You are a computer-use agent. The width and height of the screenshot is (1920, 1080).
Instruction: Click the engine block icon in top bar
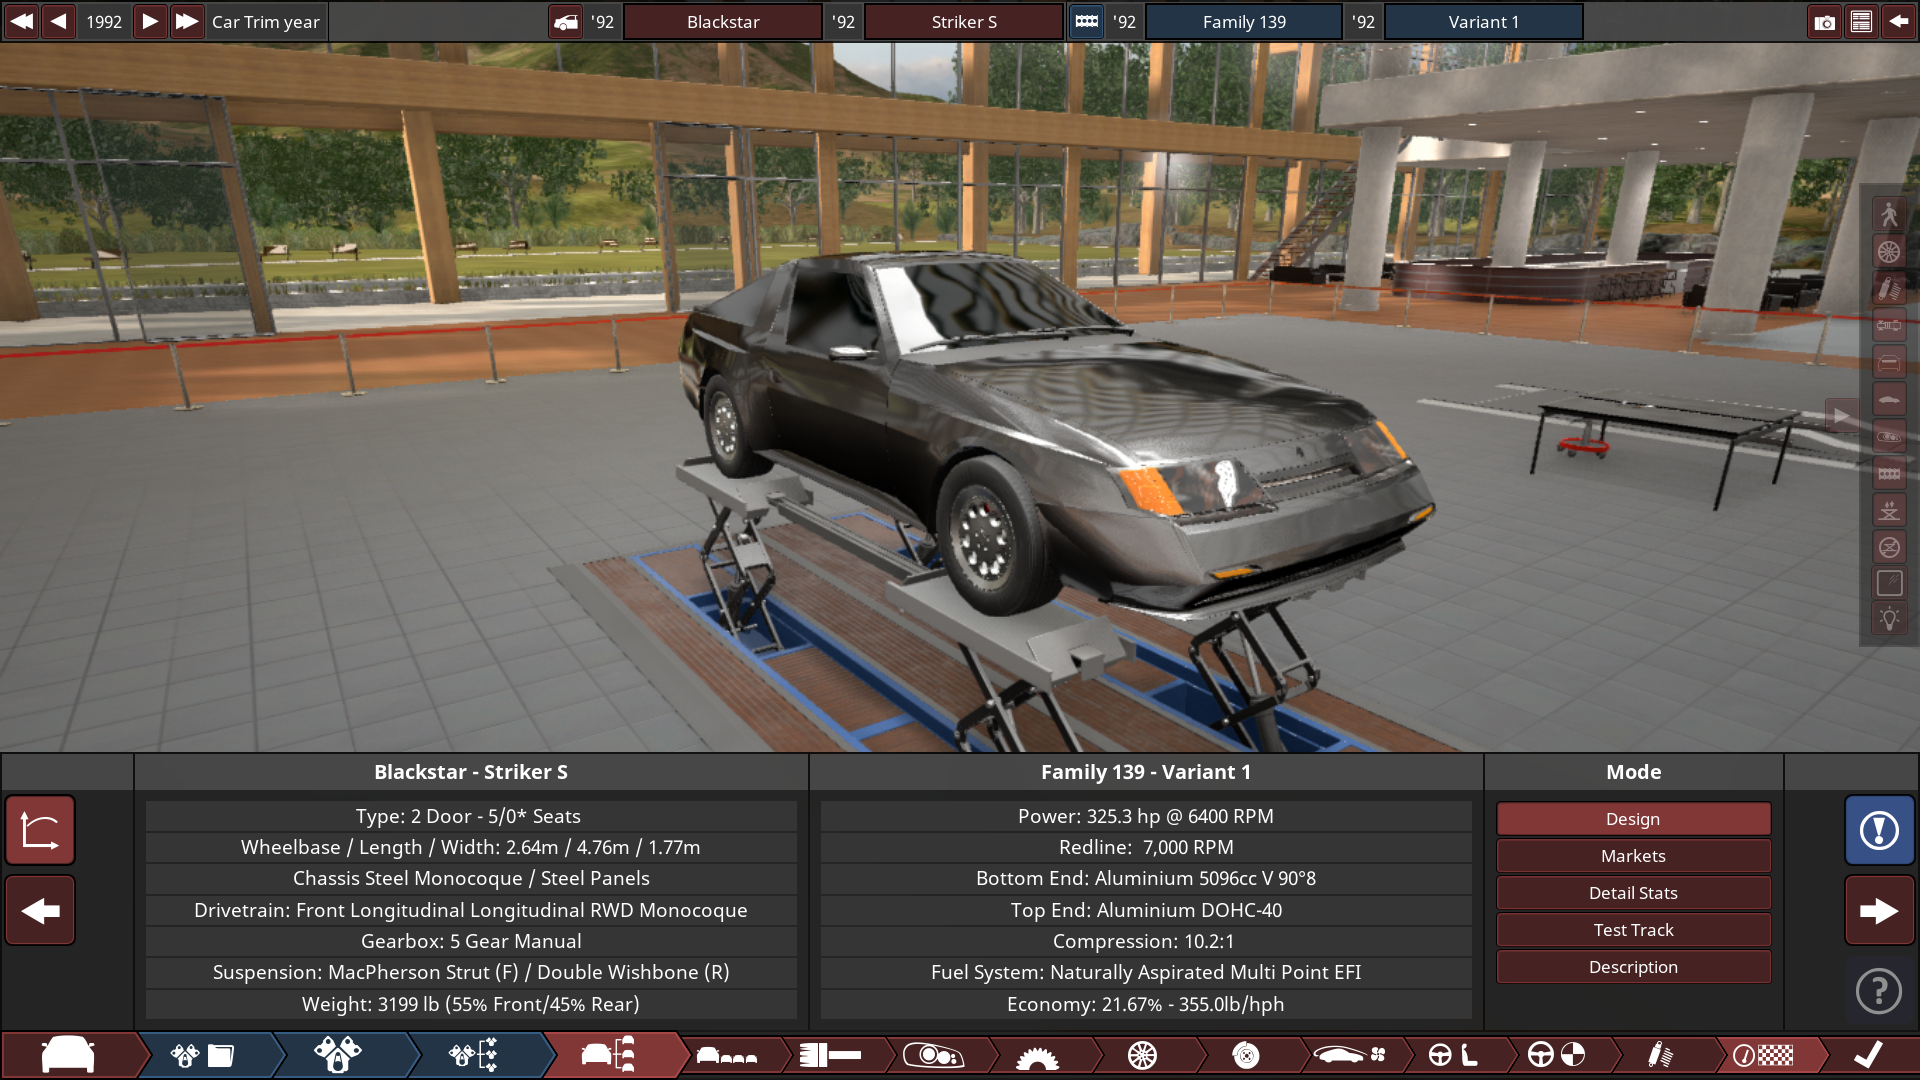click(1086, 21)
